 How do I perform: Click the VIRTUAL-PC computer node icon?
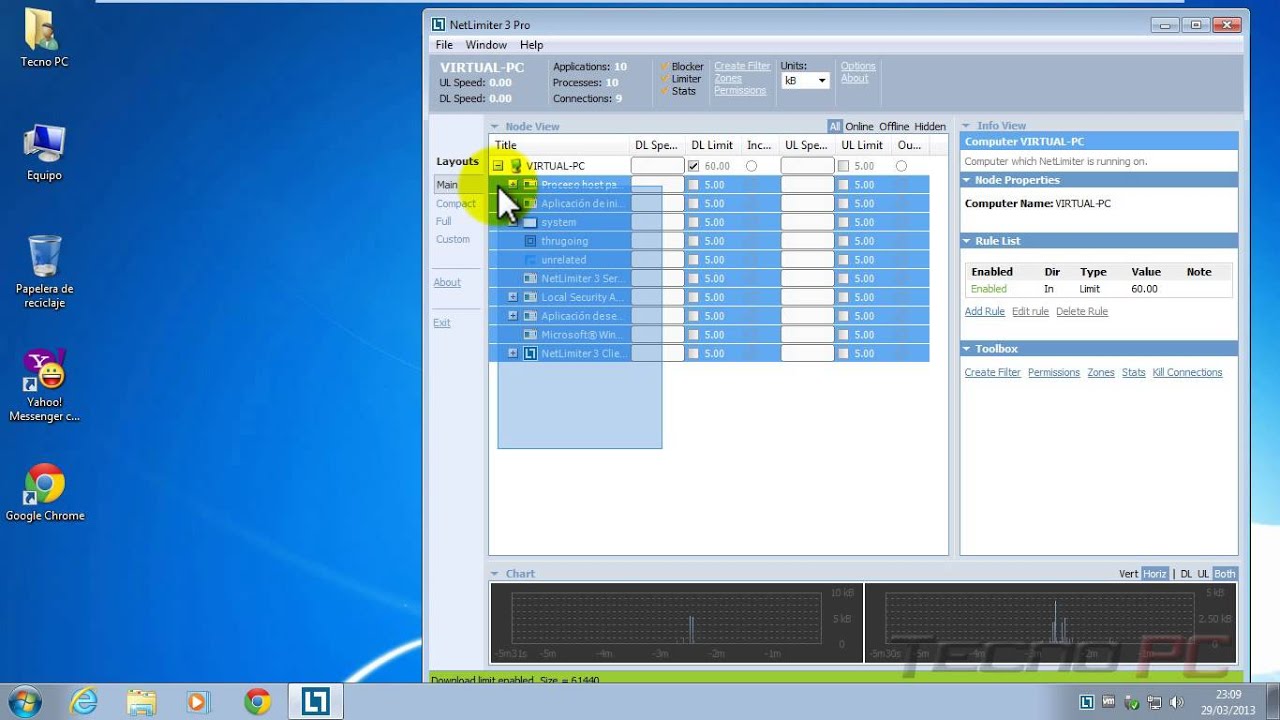point(516,166)
